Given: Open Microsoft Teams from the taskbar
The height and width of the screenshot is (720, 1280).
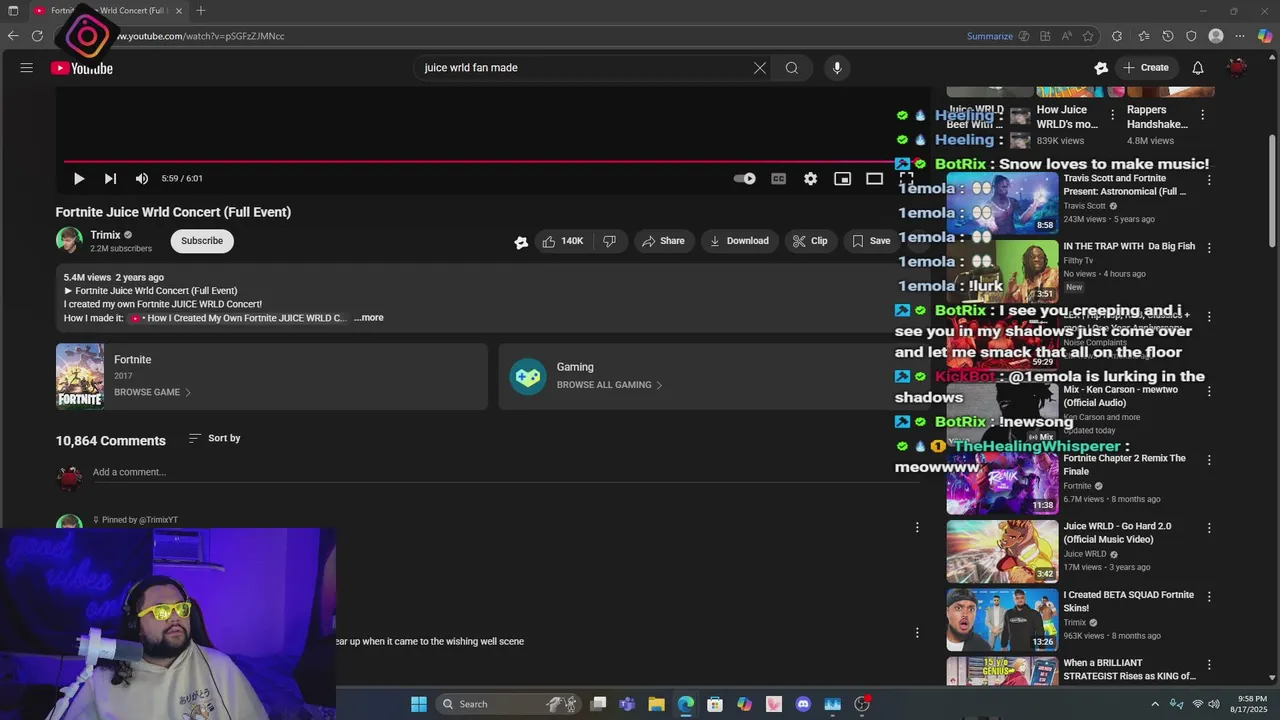Looking at the screenshot, I should 627,704.
